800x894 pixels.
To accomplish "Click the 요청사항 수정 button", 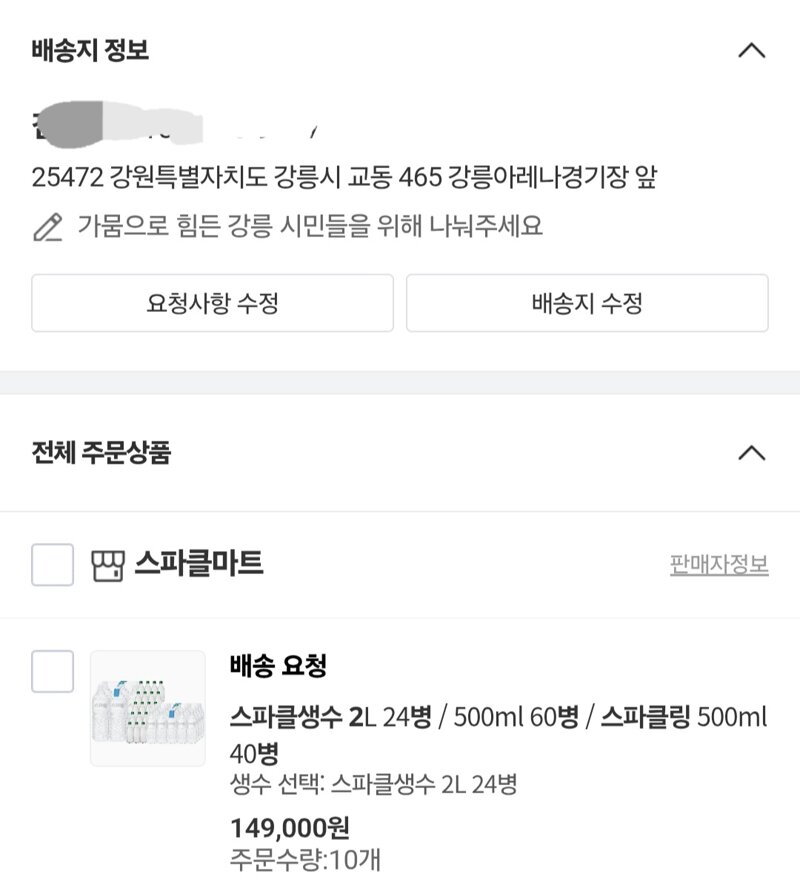I will [212, 303].
